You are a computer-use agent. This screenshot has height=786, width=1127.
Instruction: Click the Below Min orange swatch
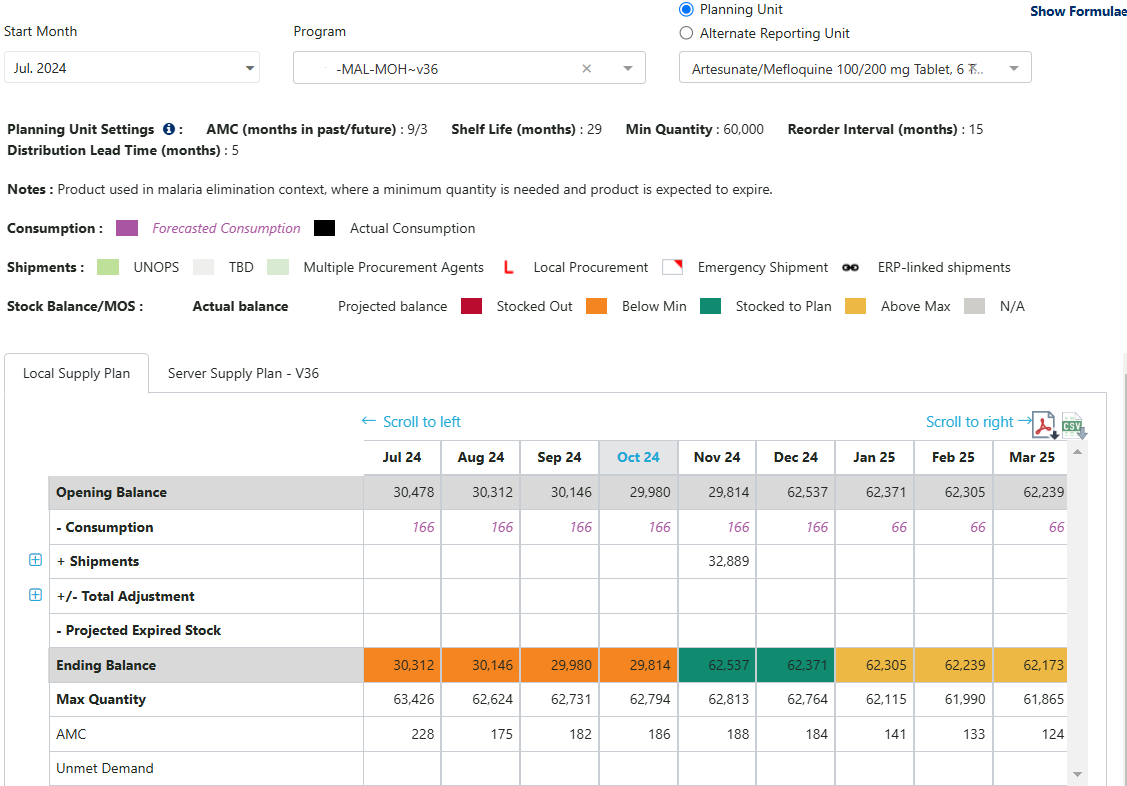click(x=597, y=306)
